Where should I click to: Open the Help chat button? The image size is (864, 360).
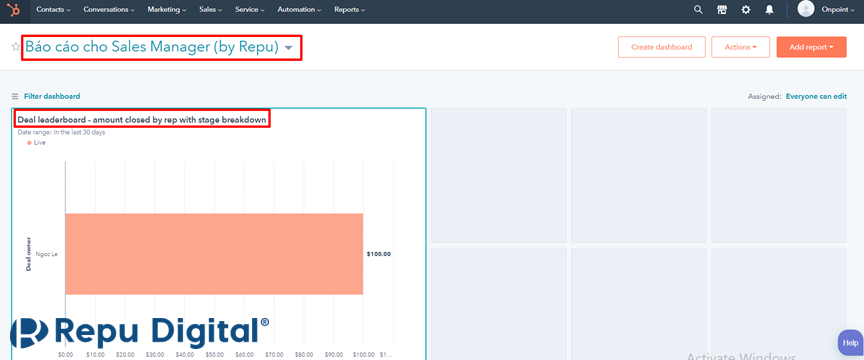click(851, 342)
